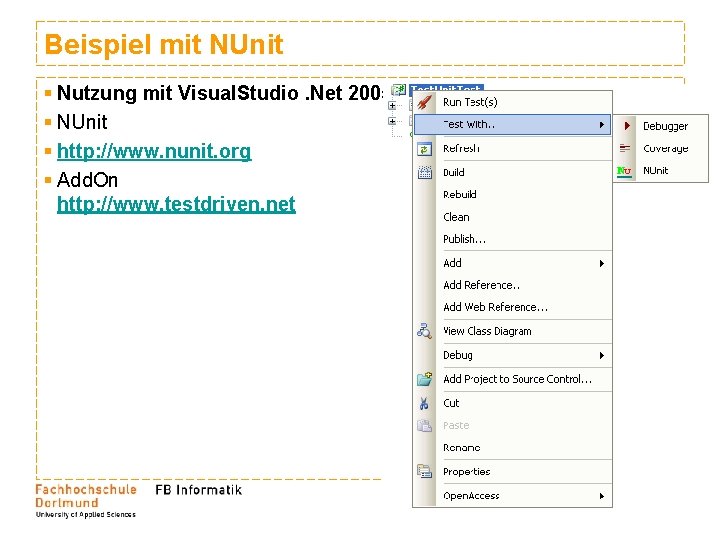The width and height of the screenshot is (720, 540).
Task: Open the http://www.nunit.org link
Action: 154,151
